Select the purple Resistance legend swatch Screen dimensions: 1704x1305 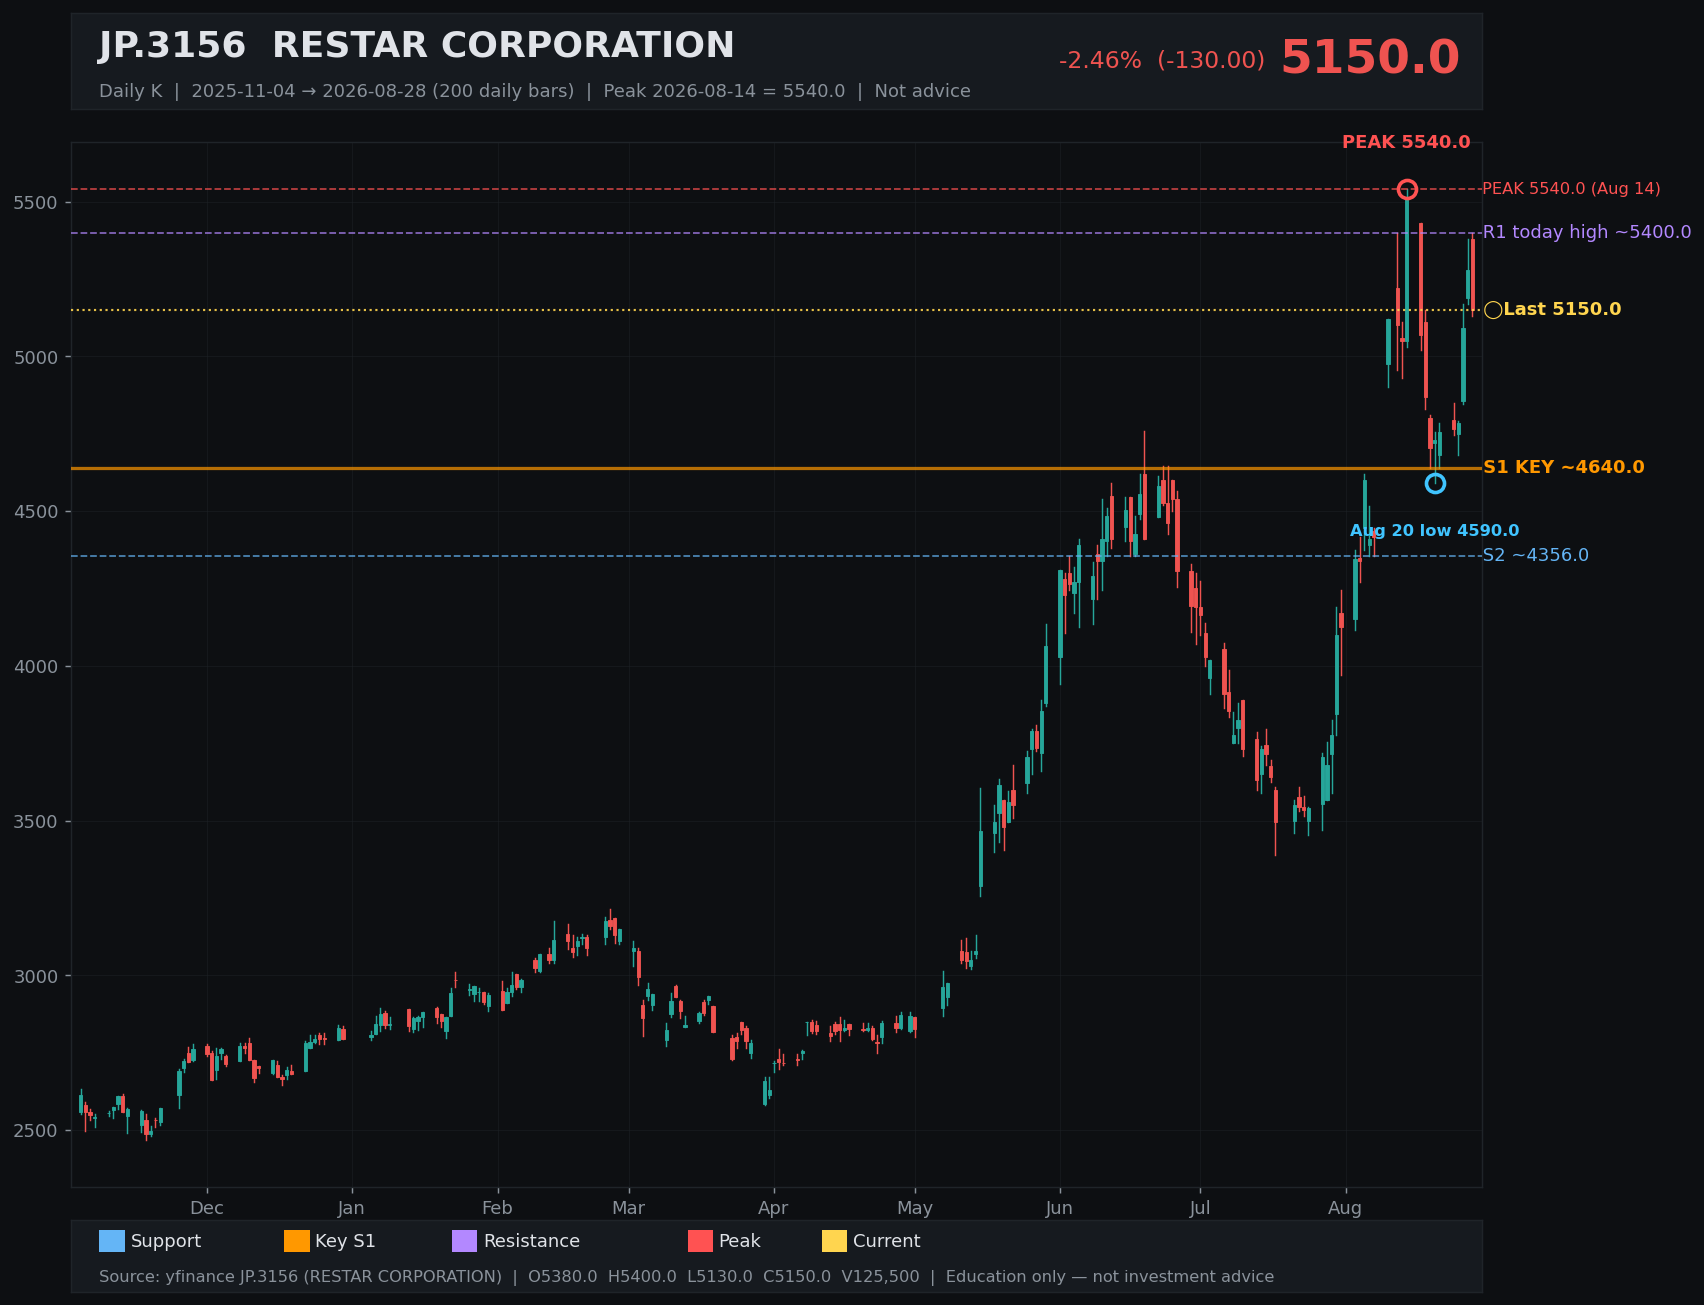click(465, 1241)
